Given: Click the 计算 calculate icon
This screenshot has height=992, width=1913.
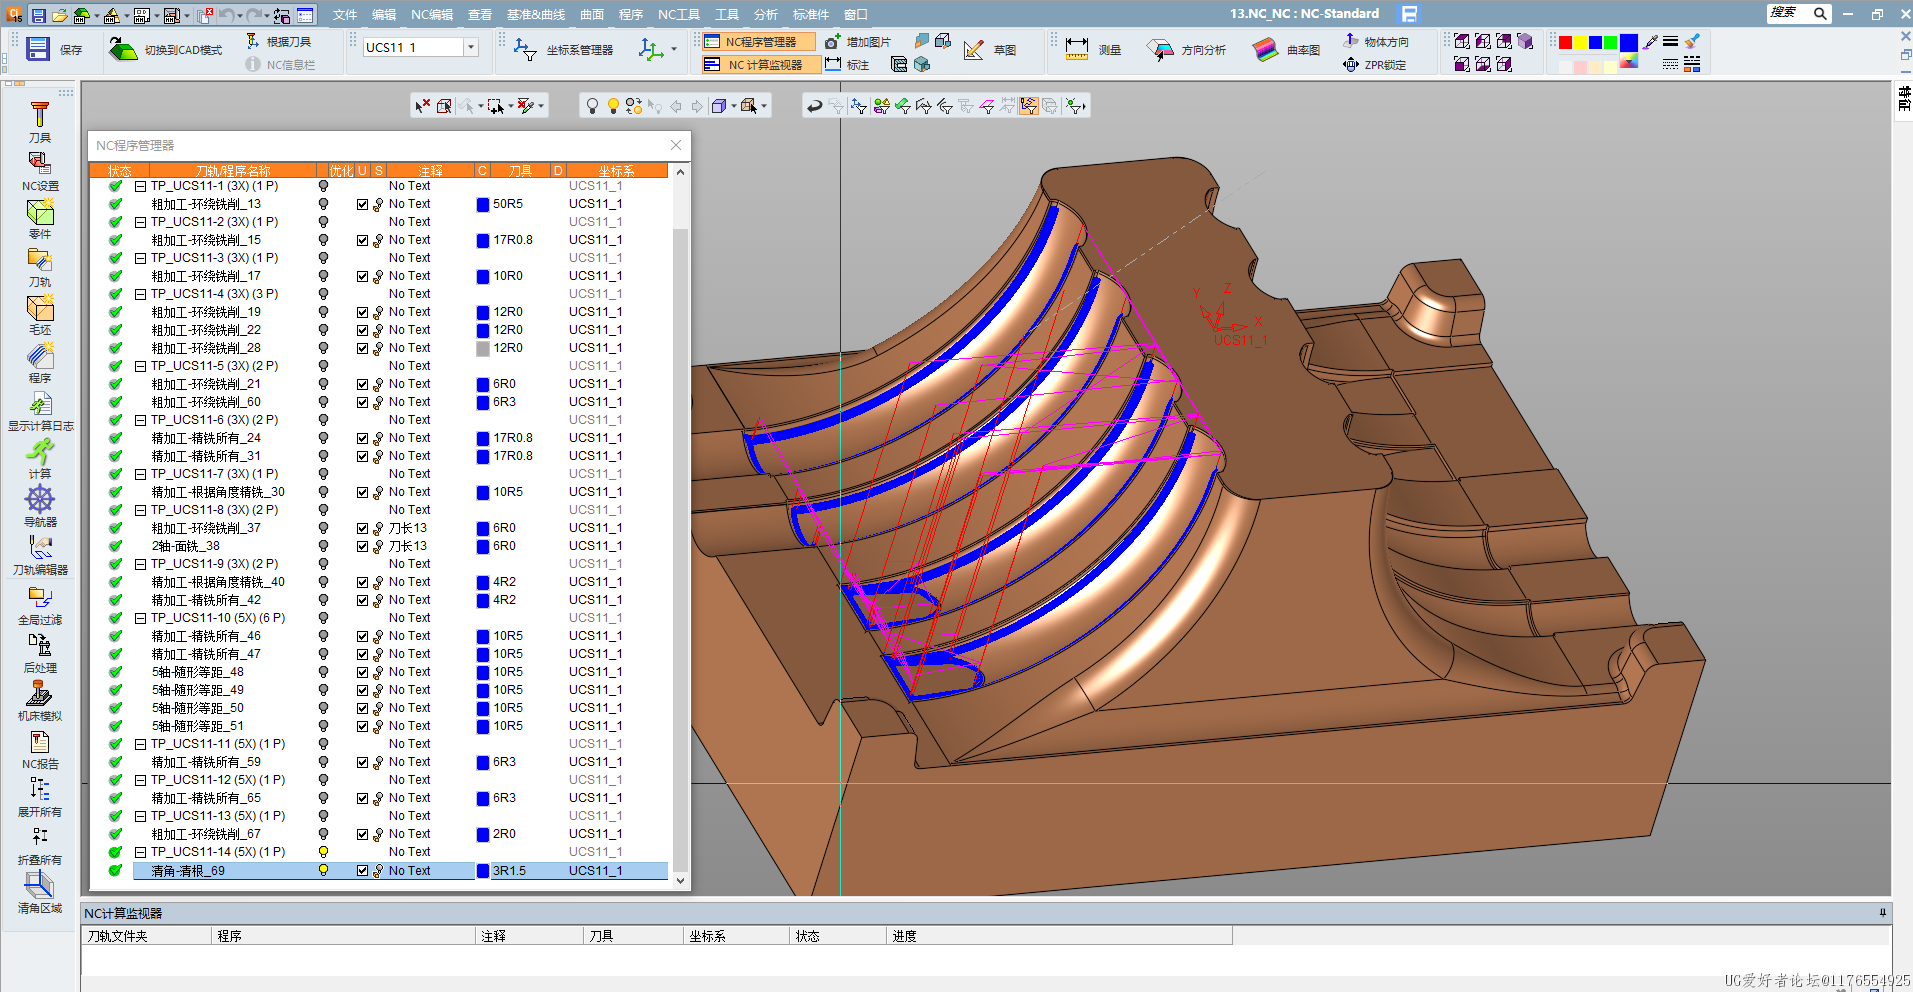Looking at the screenshot, I should (40, 459).
